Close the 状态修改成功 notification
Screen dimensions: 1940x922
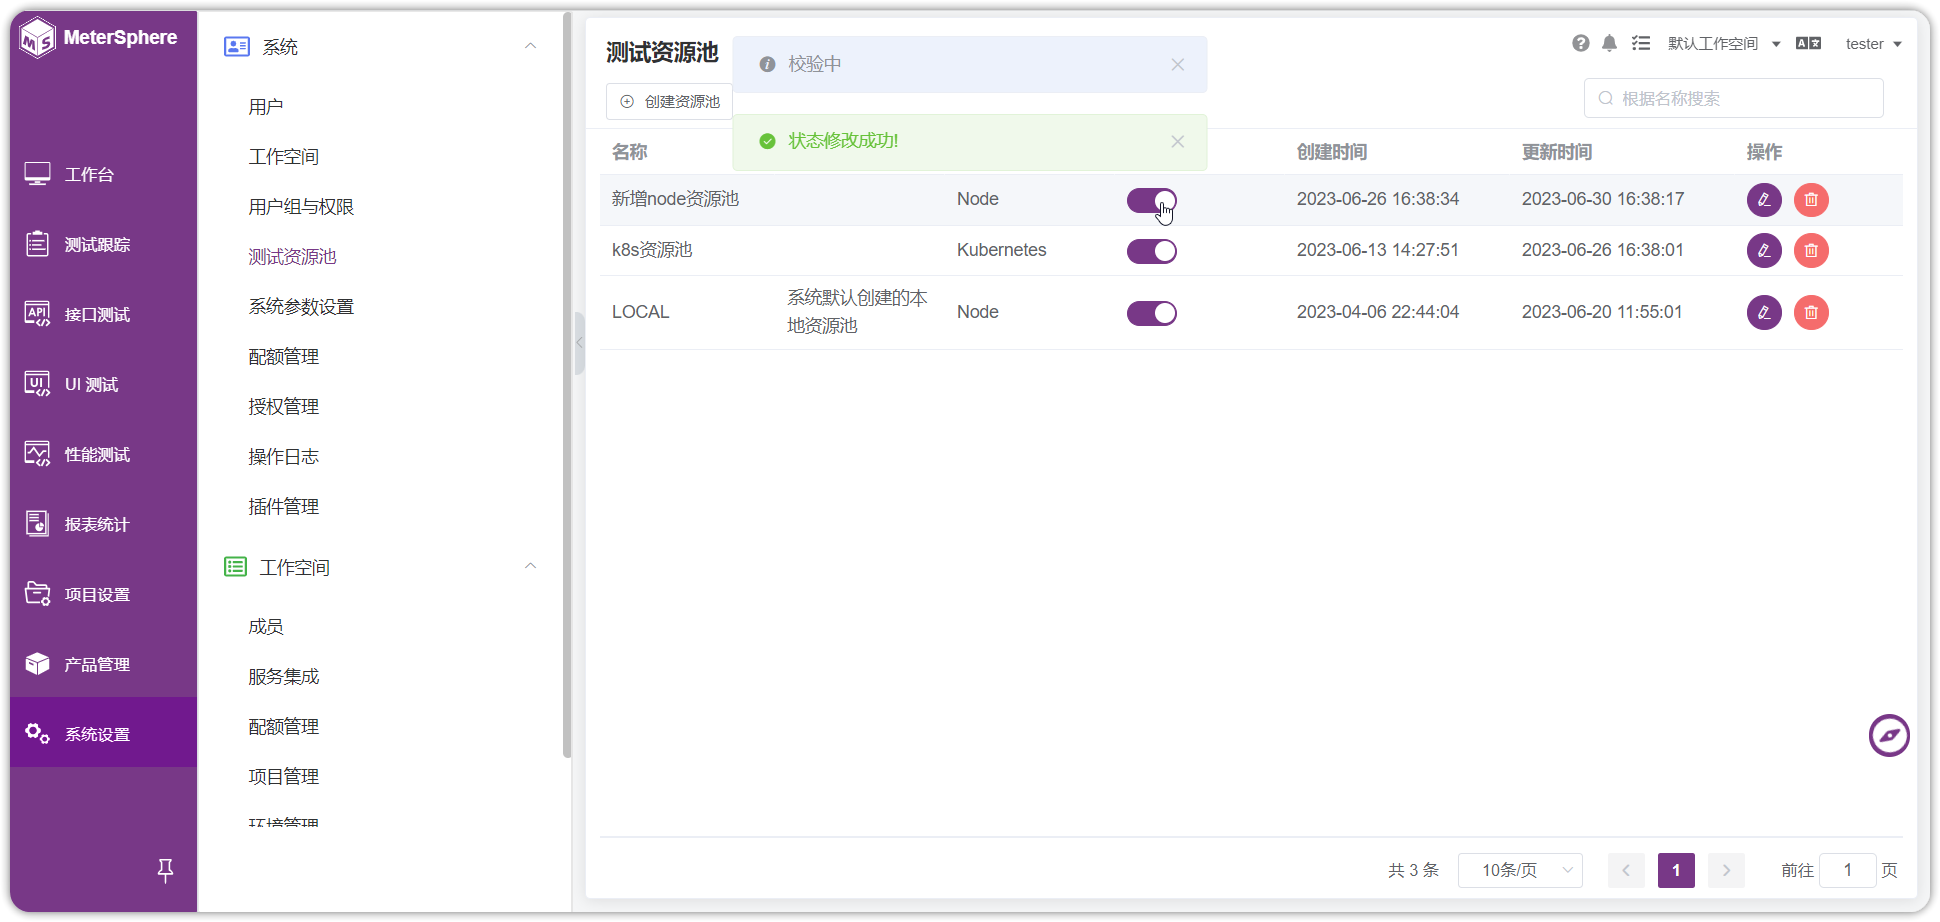pos(1178,141)
